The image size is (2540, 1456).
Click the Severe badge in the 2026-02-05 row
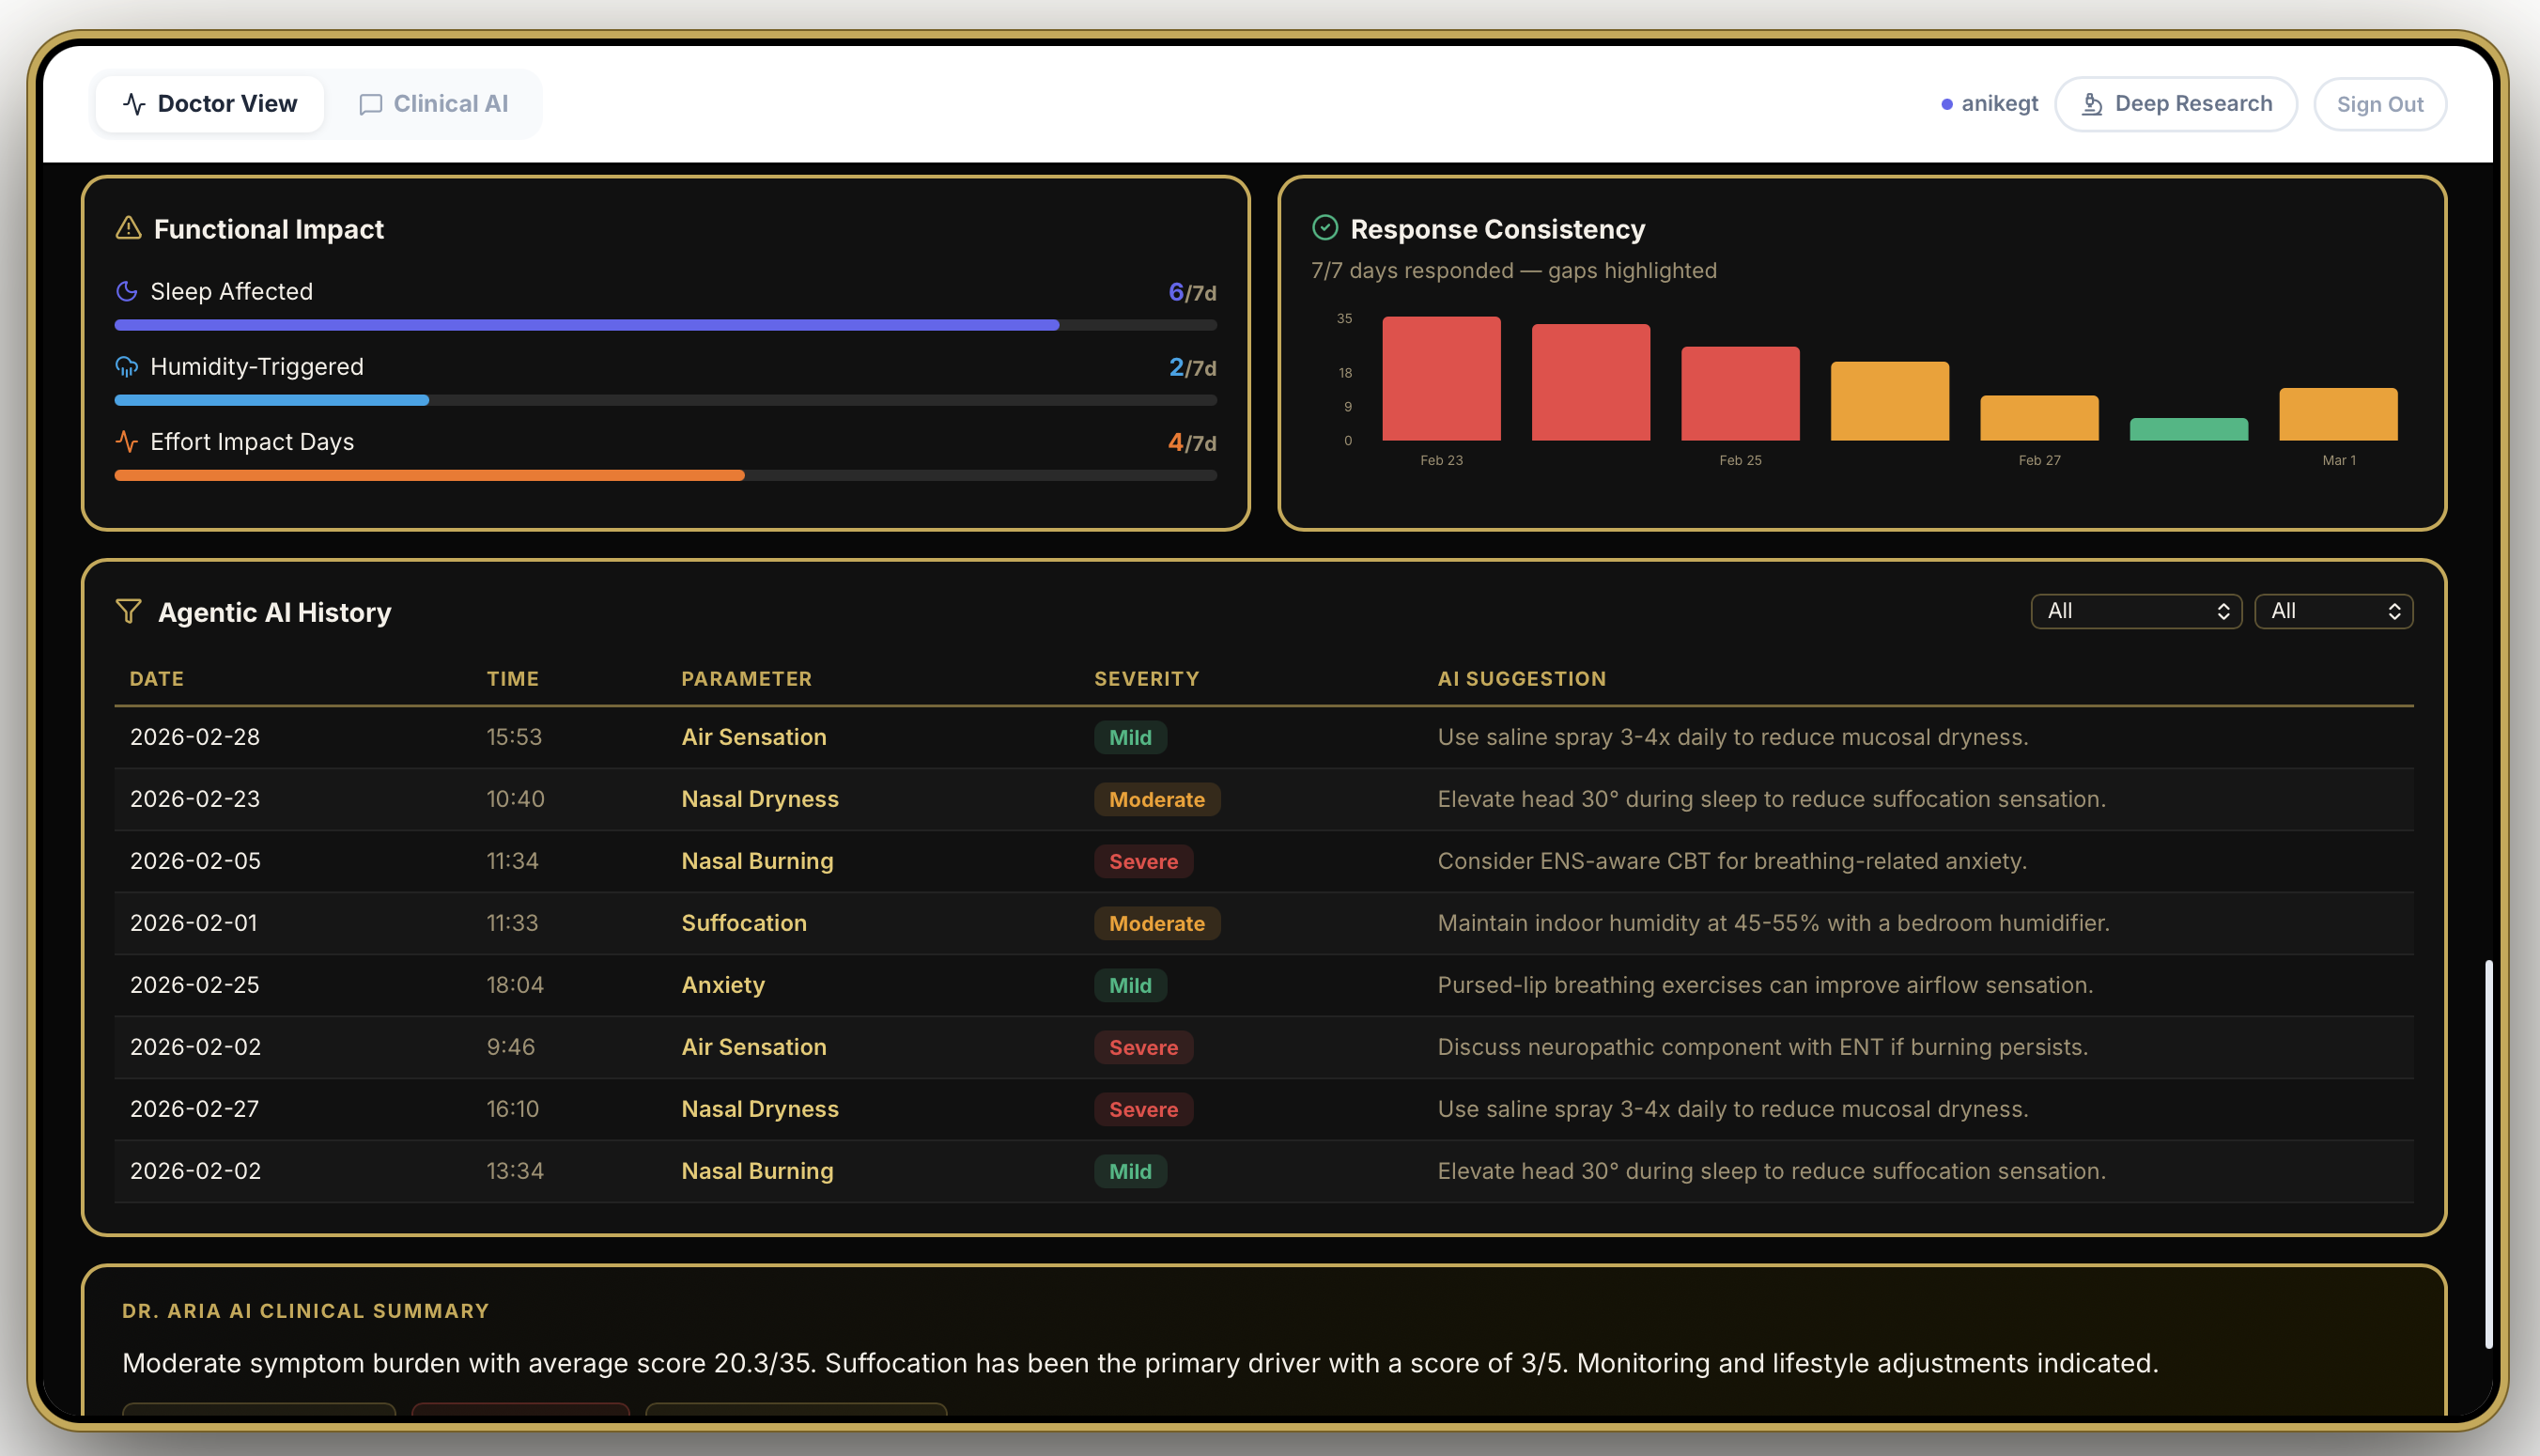tap(1143, 861)
